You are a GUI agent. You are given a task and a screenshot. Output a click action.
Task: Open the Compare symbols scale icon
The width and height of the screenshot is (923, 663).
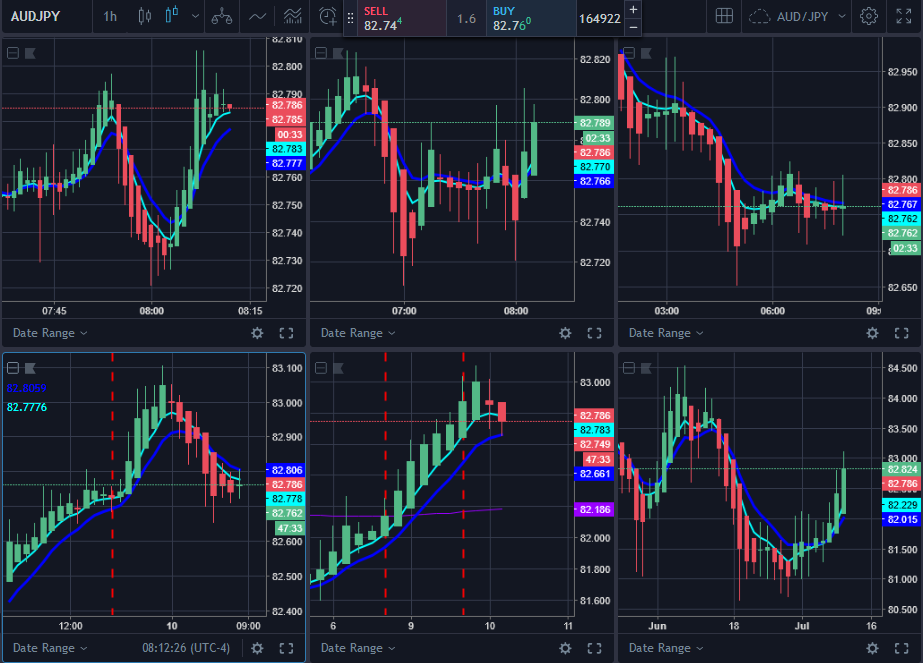(221, 16)
